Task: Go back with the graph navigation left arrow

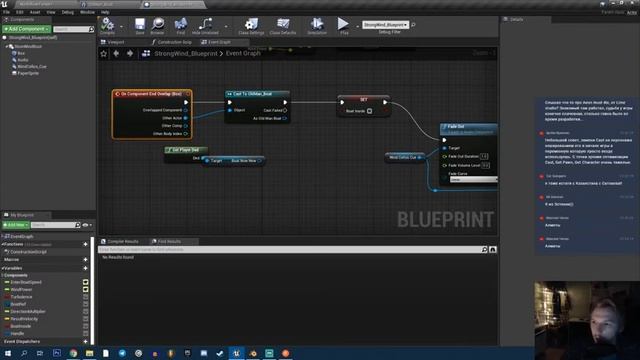Action: coord(116,53)
